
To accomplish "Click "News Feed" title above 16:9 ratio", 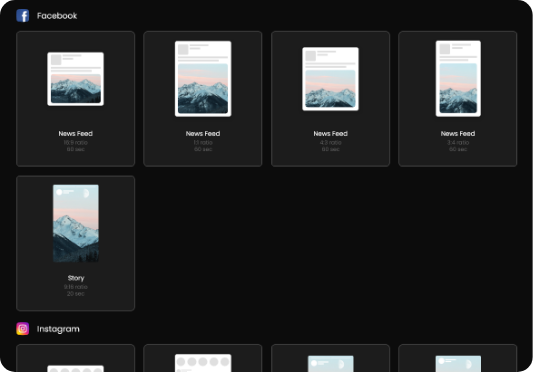I will [x=75, y=134].
